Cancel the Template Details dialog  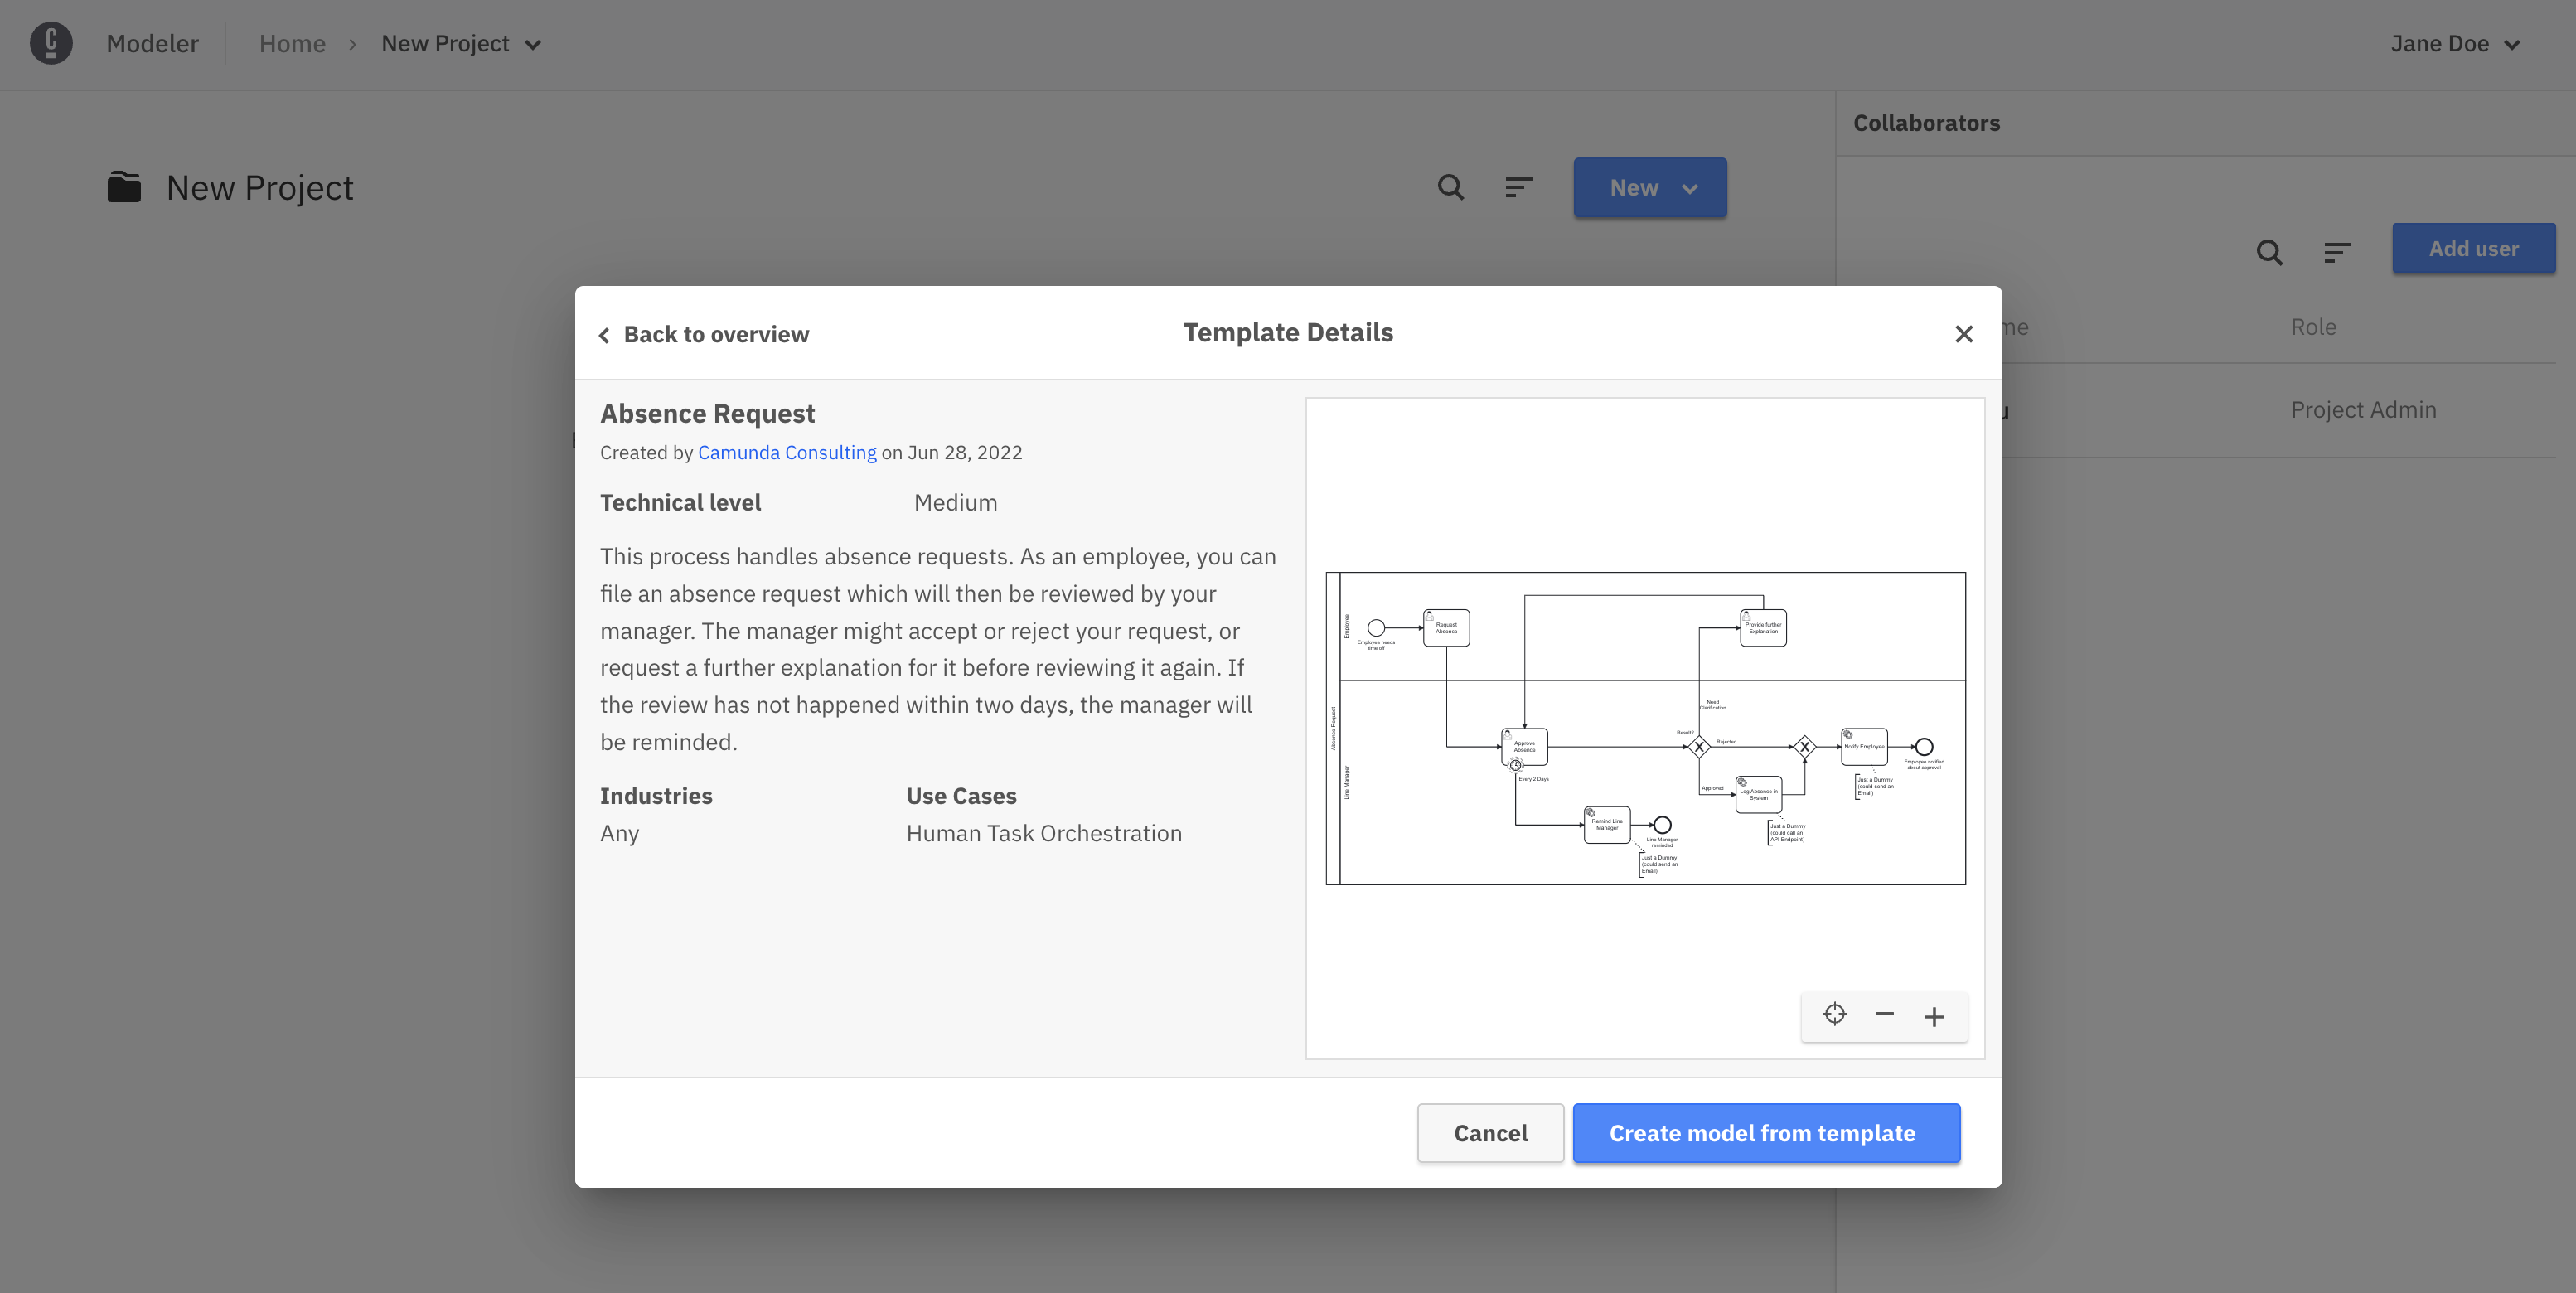coord(1489,1133)
